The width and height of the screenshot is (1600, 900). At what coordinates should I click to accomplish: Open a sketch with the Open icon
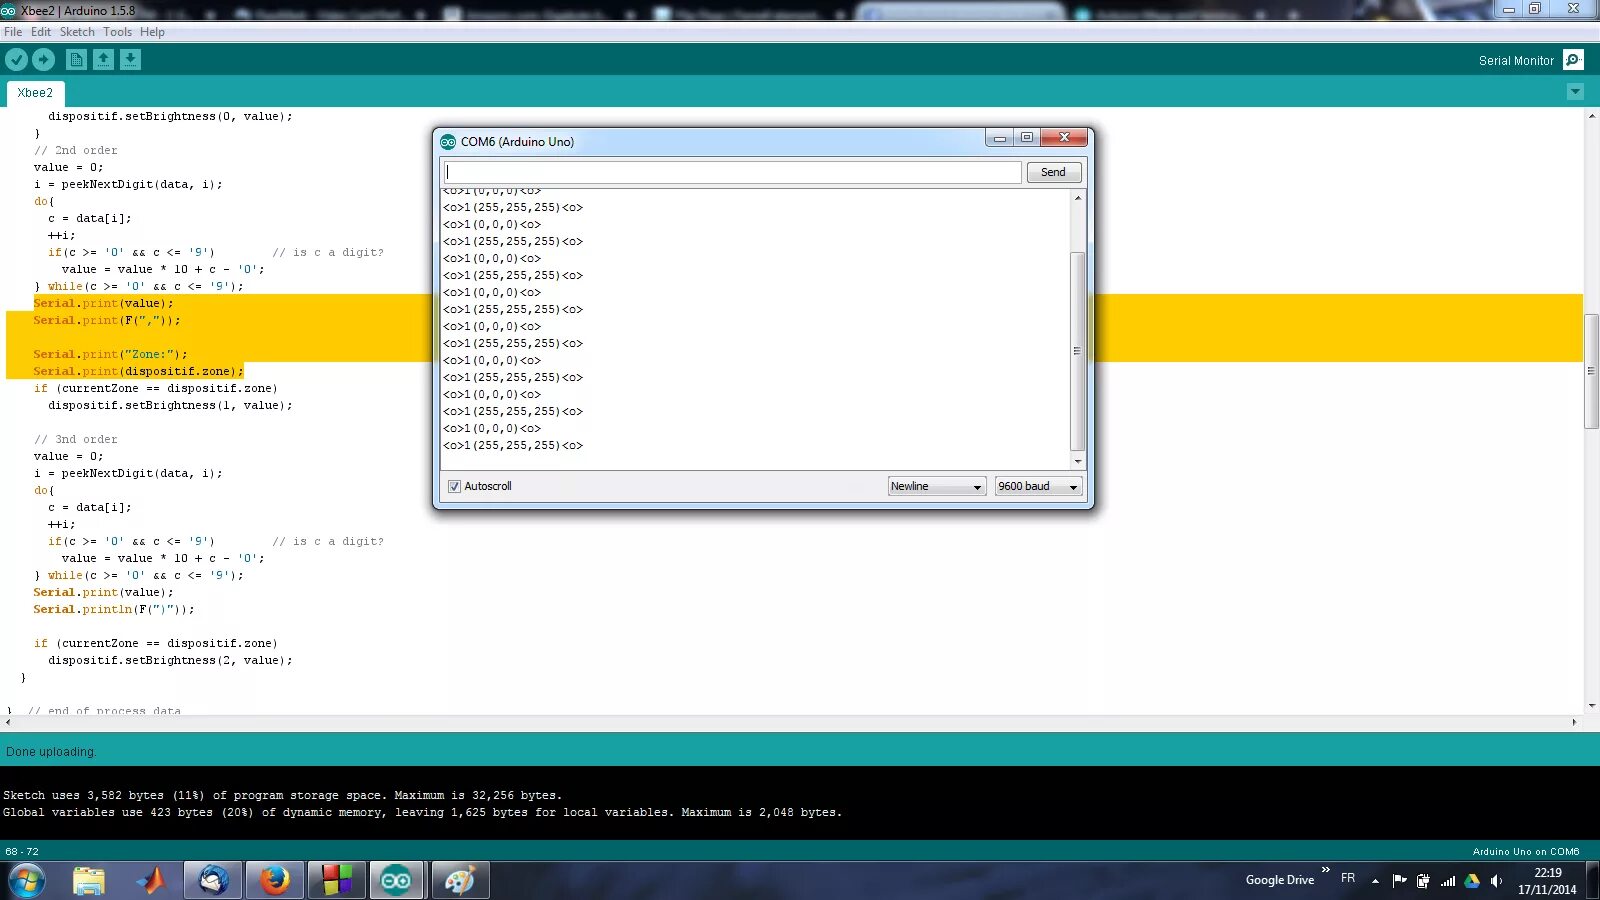point(103,60)
